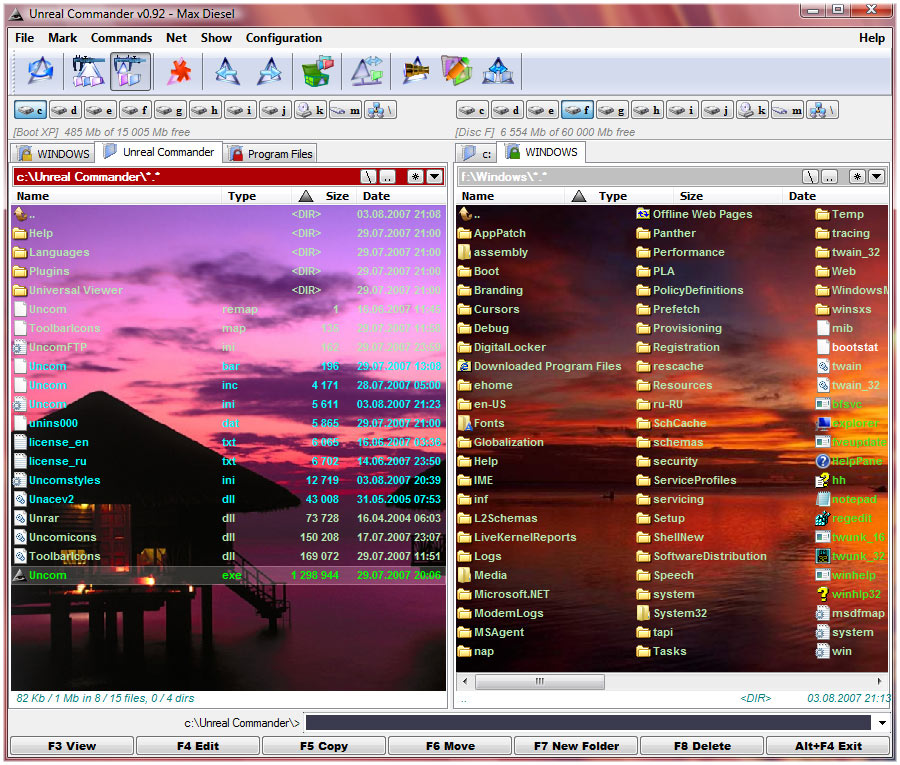The height and width of the screenshot is (765, 900).
Task: Click the F6 Move button
Action: (450, 746)
